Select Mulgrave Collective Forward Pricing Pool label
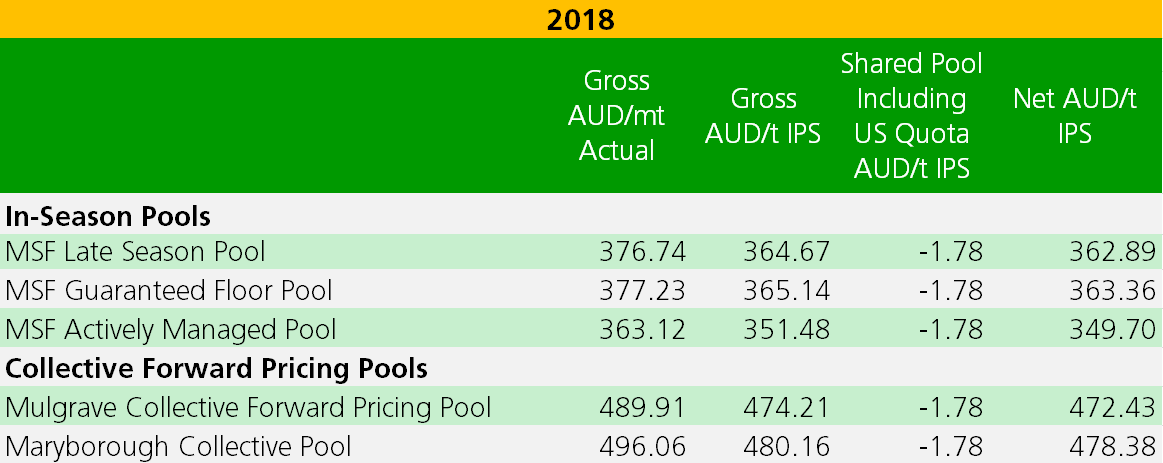The image size is (1163, 463). (x=248, y=407)
